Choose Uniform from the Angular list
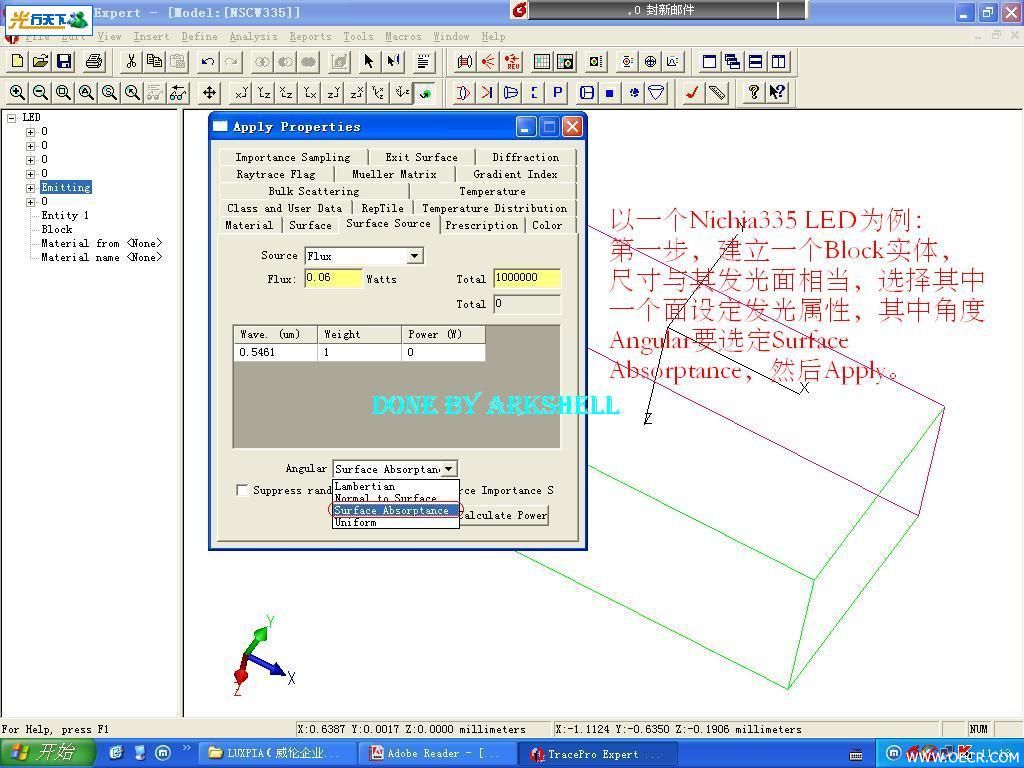The width and height of the screenshot is (1024, 768). (x=396, y=522)
